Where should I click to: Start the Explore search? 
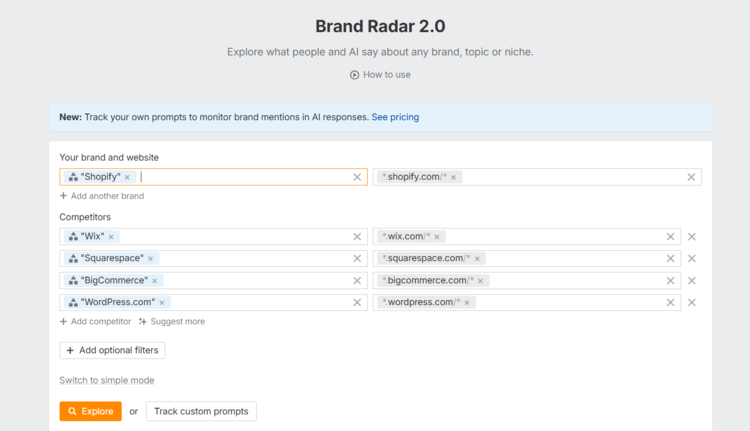click(x=90, y=411)
